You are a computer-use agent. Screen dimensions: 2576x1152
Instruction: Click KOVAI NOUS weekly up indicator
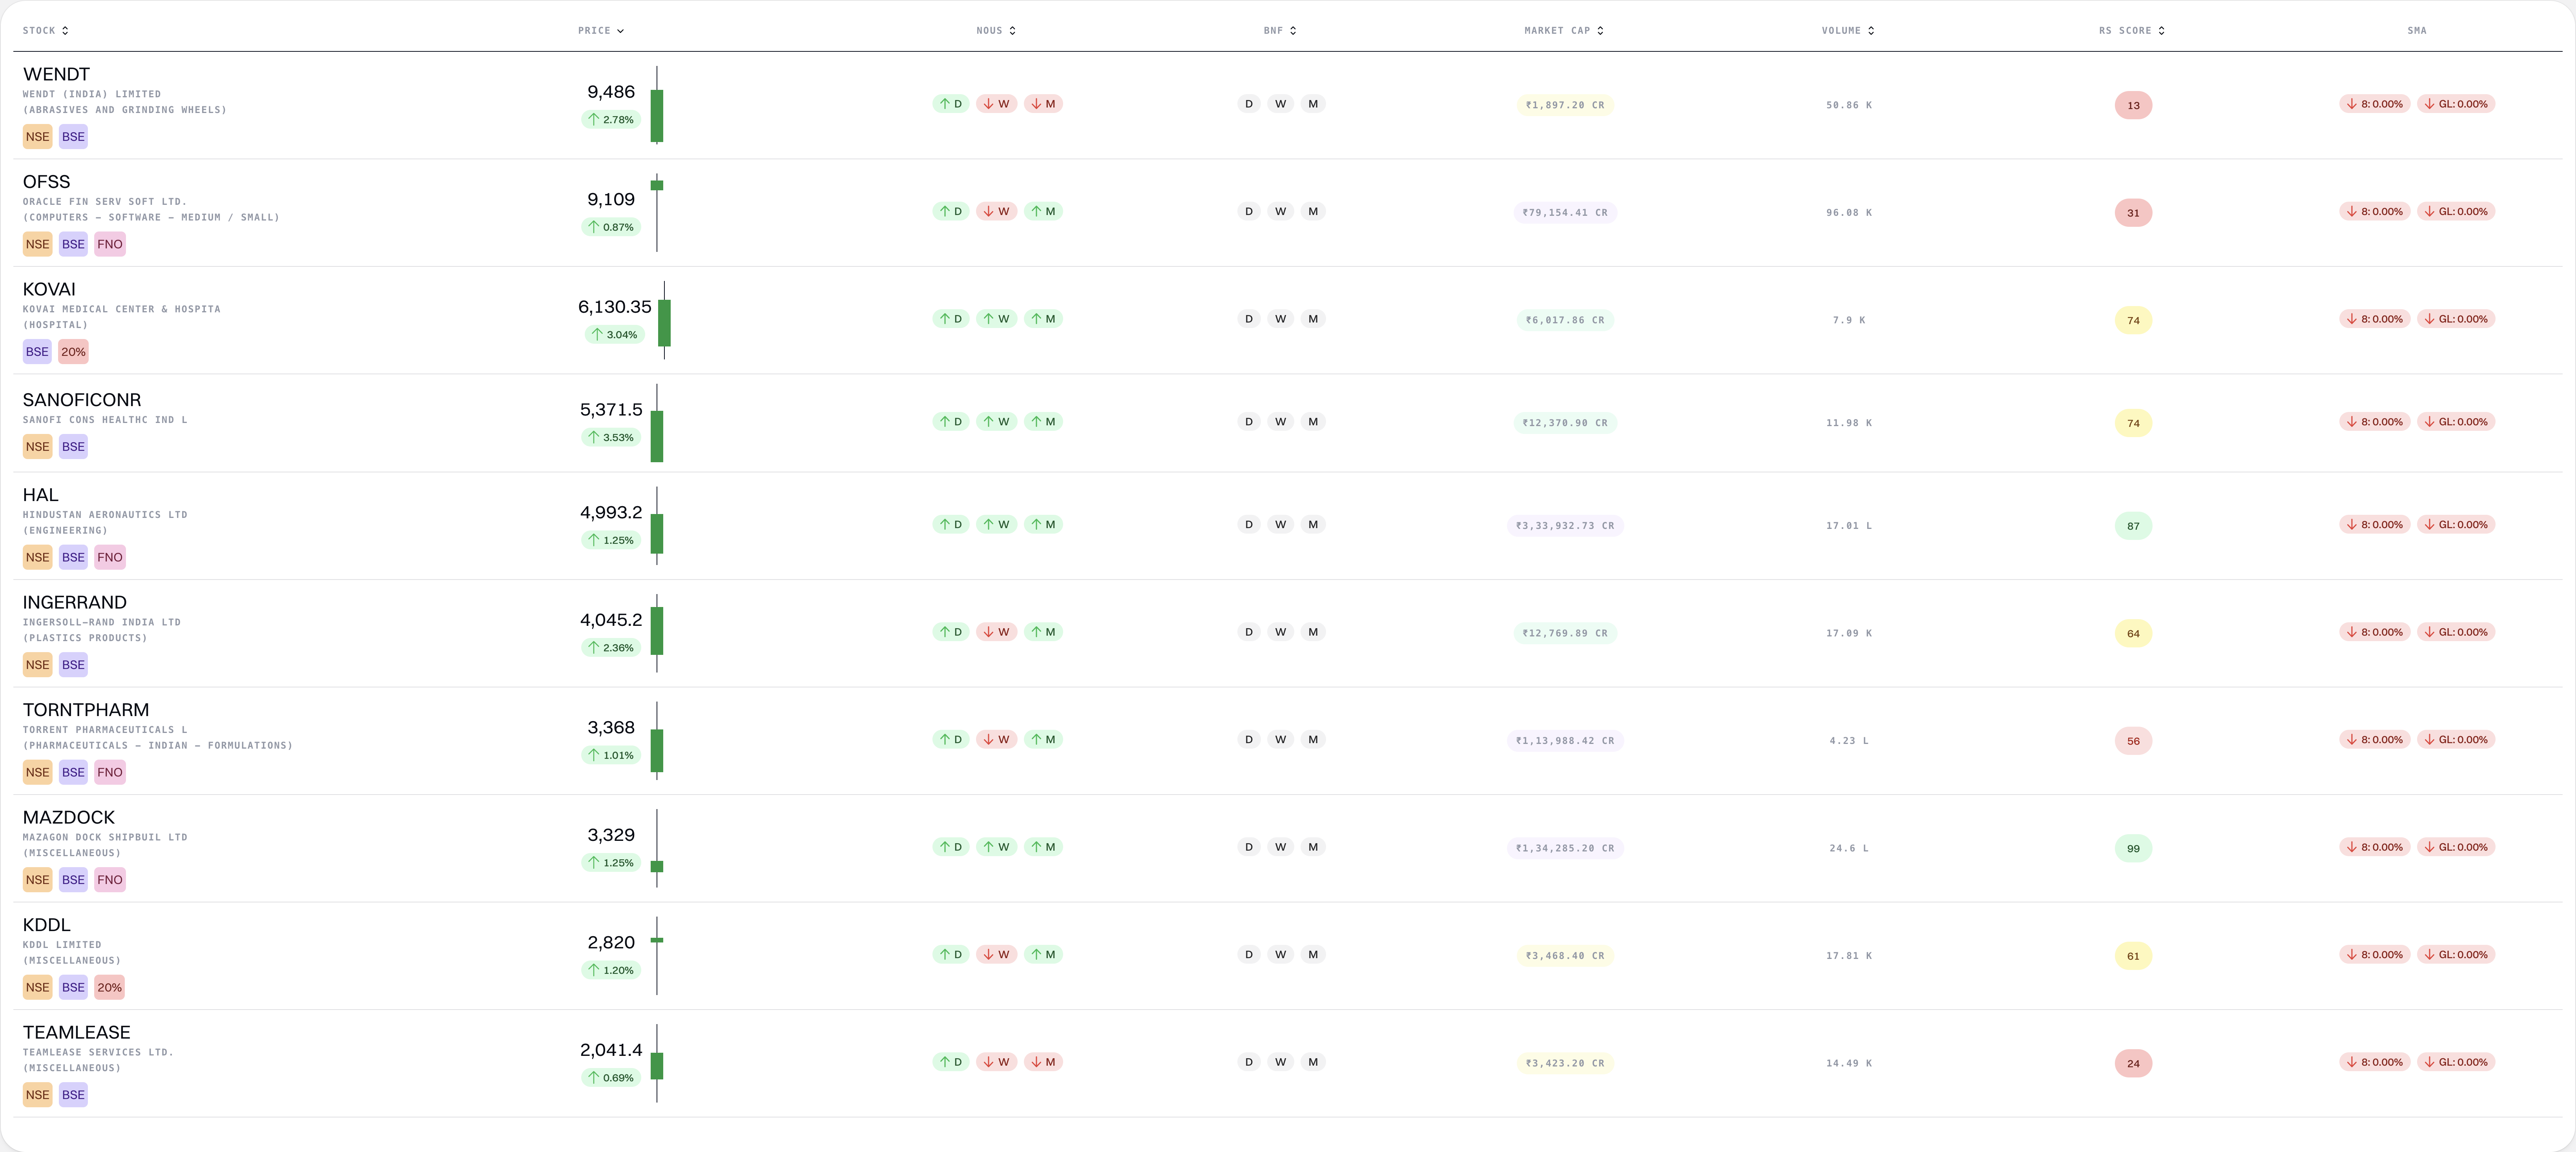coord(996,319)
